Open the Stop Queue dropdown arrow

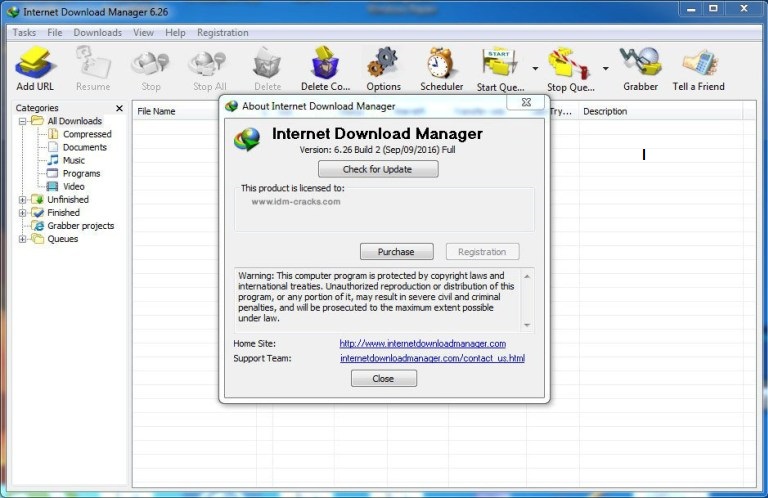coord(606,69)
